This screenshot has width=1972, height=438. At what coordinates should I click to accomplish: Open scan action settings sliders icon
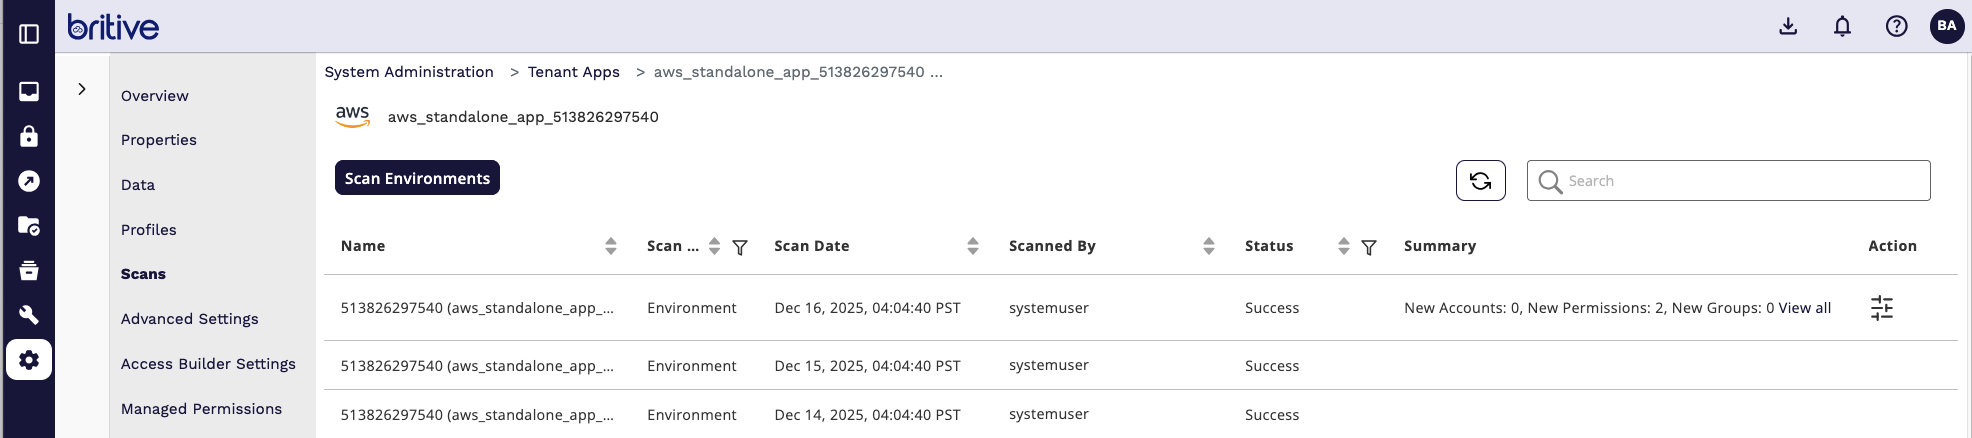1881,308
